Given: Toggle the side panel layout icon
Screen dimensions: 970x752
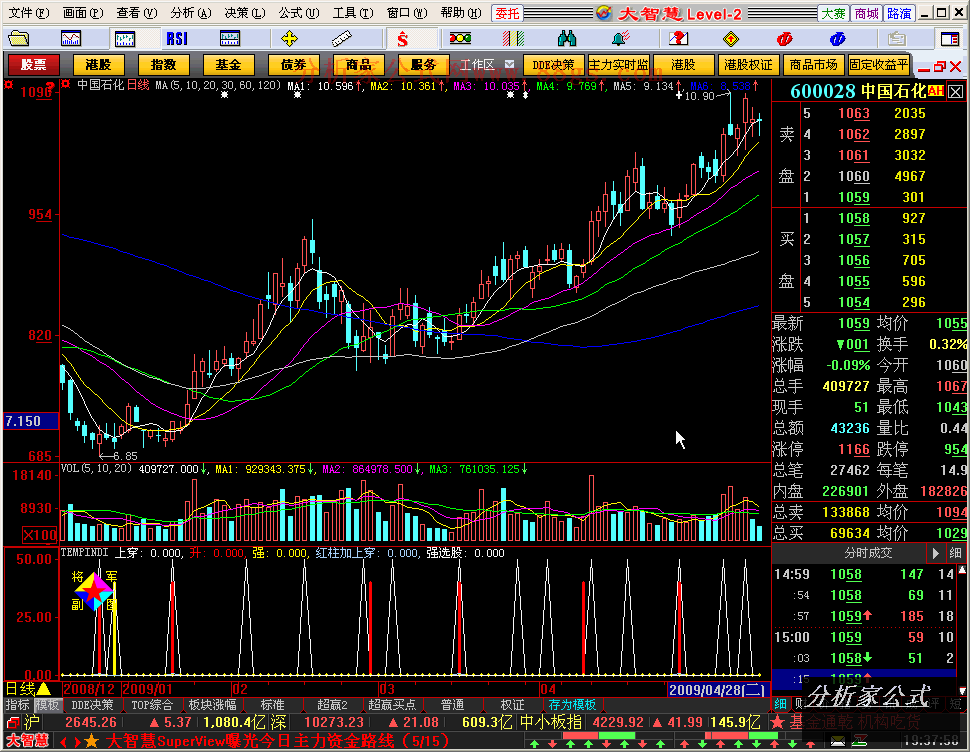Looking at the screenshot, I should pyautogui.click(x=950, y=39).
